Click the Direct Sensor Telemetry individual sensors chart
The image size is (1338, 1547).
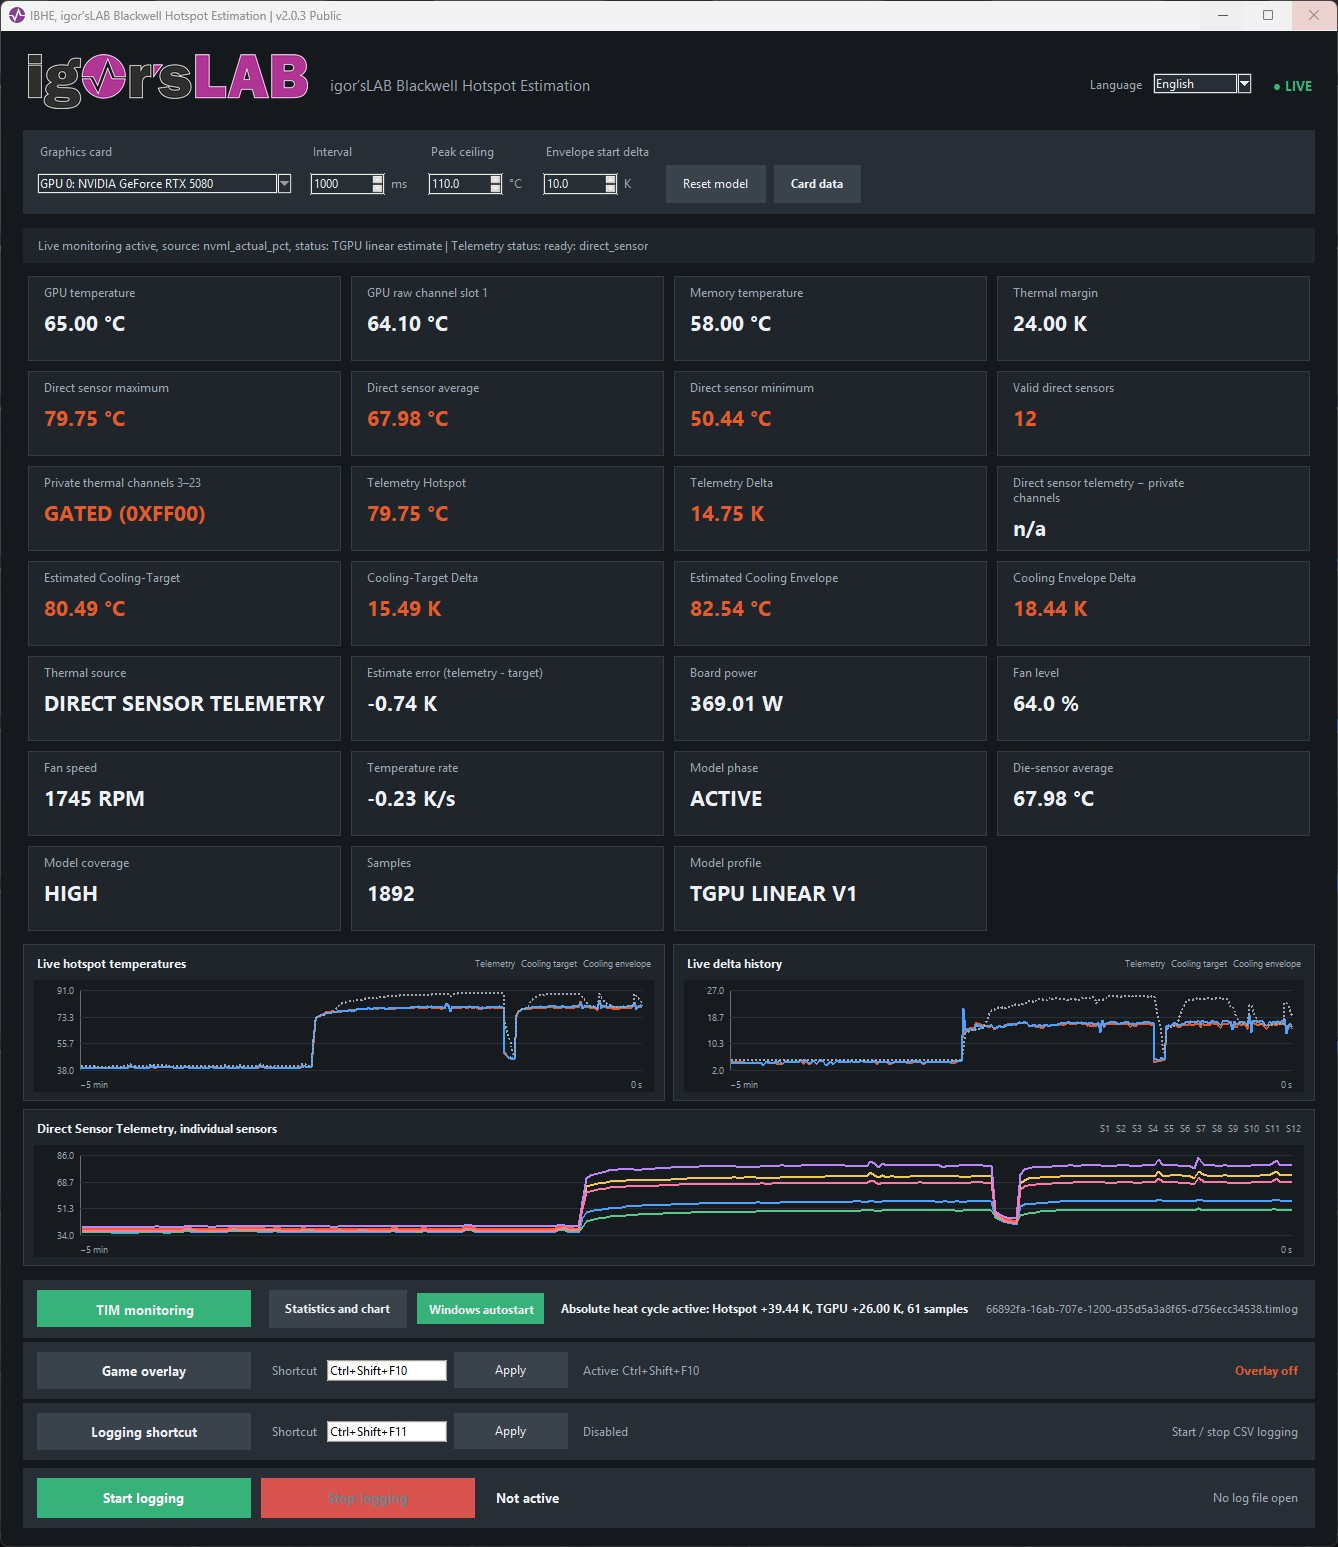point(669,1201)
